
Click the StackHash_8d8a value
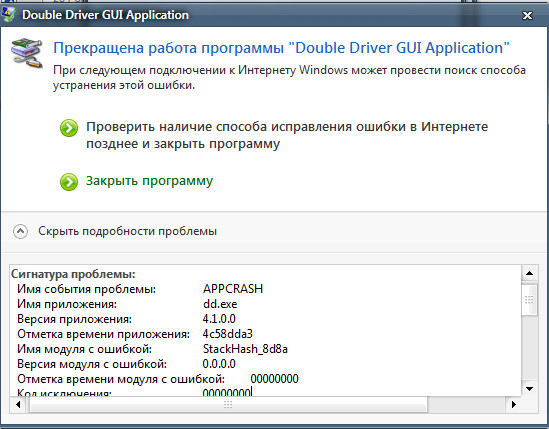point(245,349)
